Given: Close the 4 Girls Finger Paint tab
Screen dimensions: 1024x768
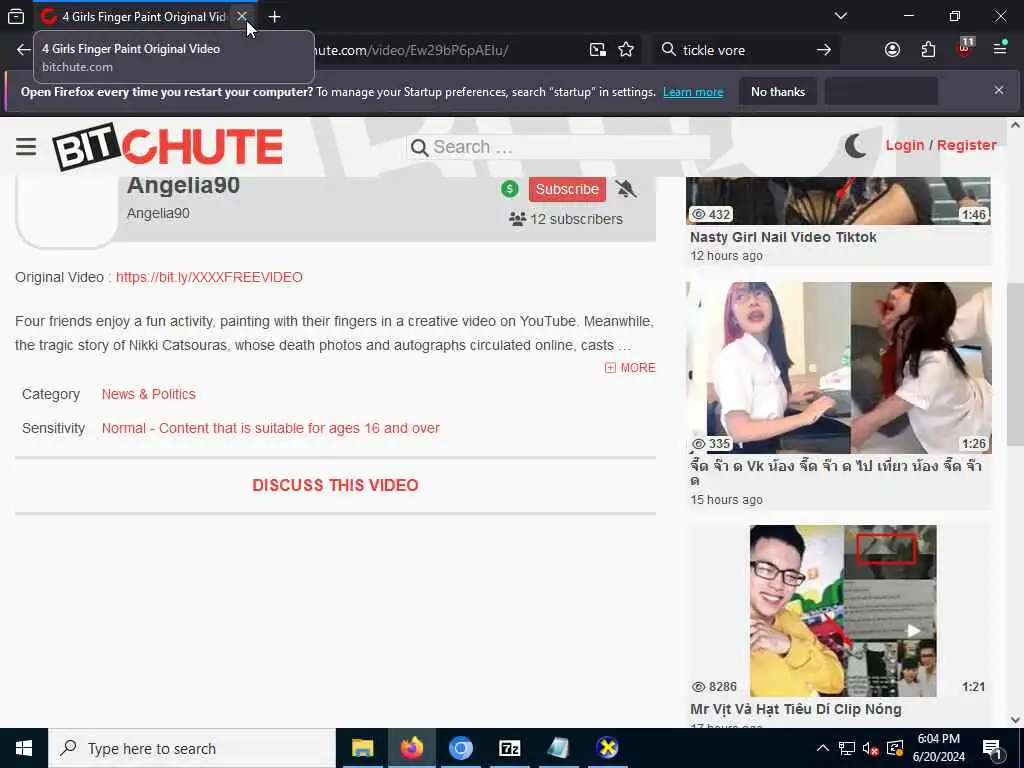Looking at the screenshot, I should [242, 16].
